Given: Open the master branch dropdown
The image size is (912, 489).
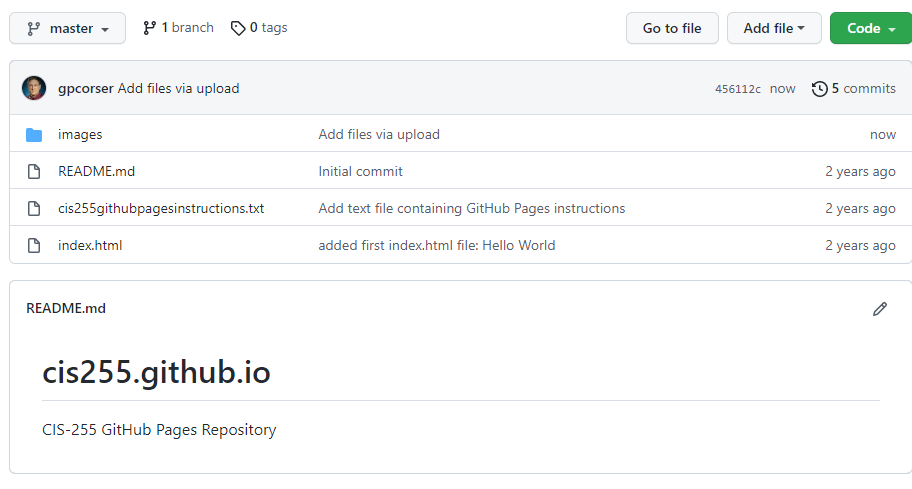Looking at the screenshot, I should point(67,28).
